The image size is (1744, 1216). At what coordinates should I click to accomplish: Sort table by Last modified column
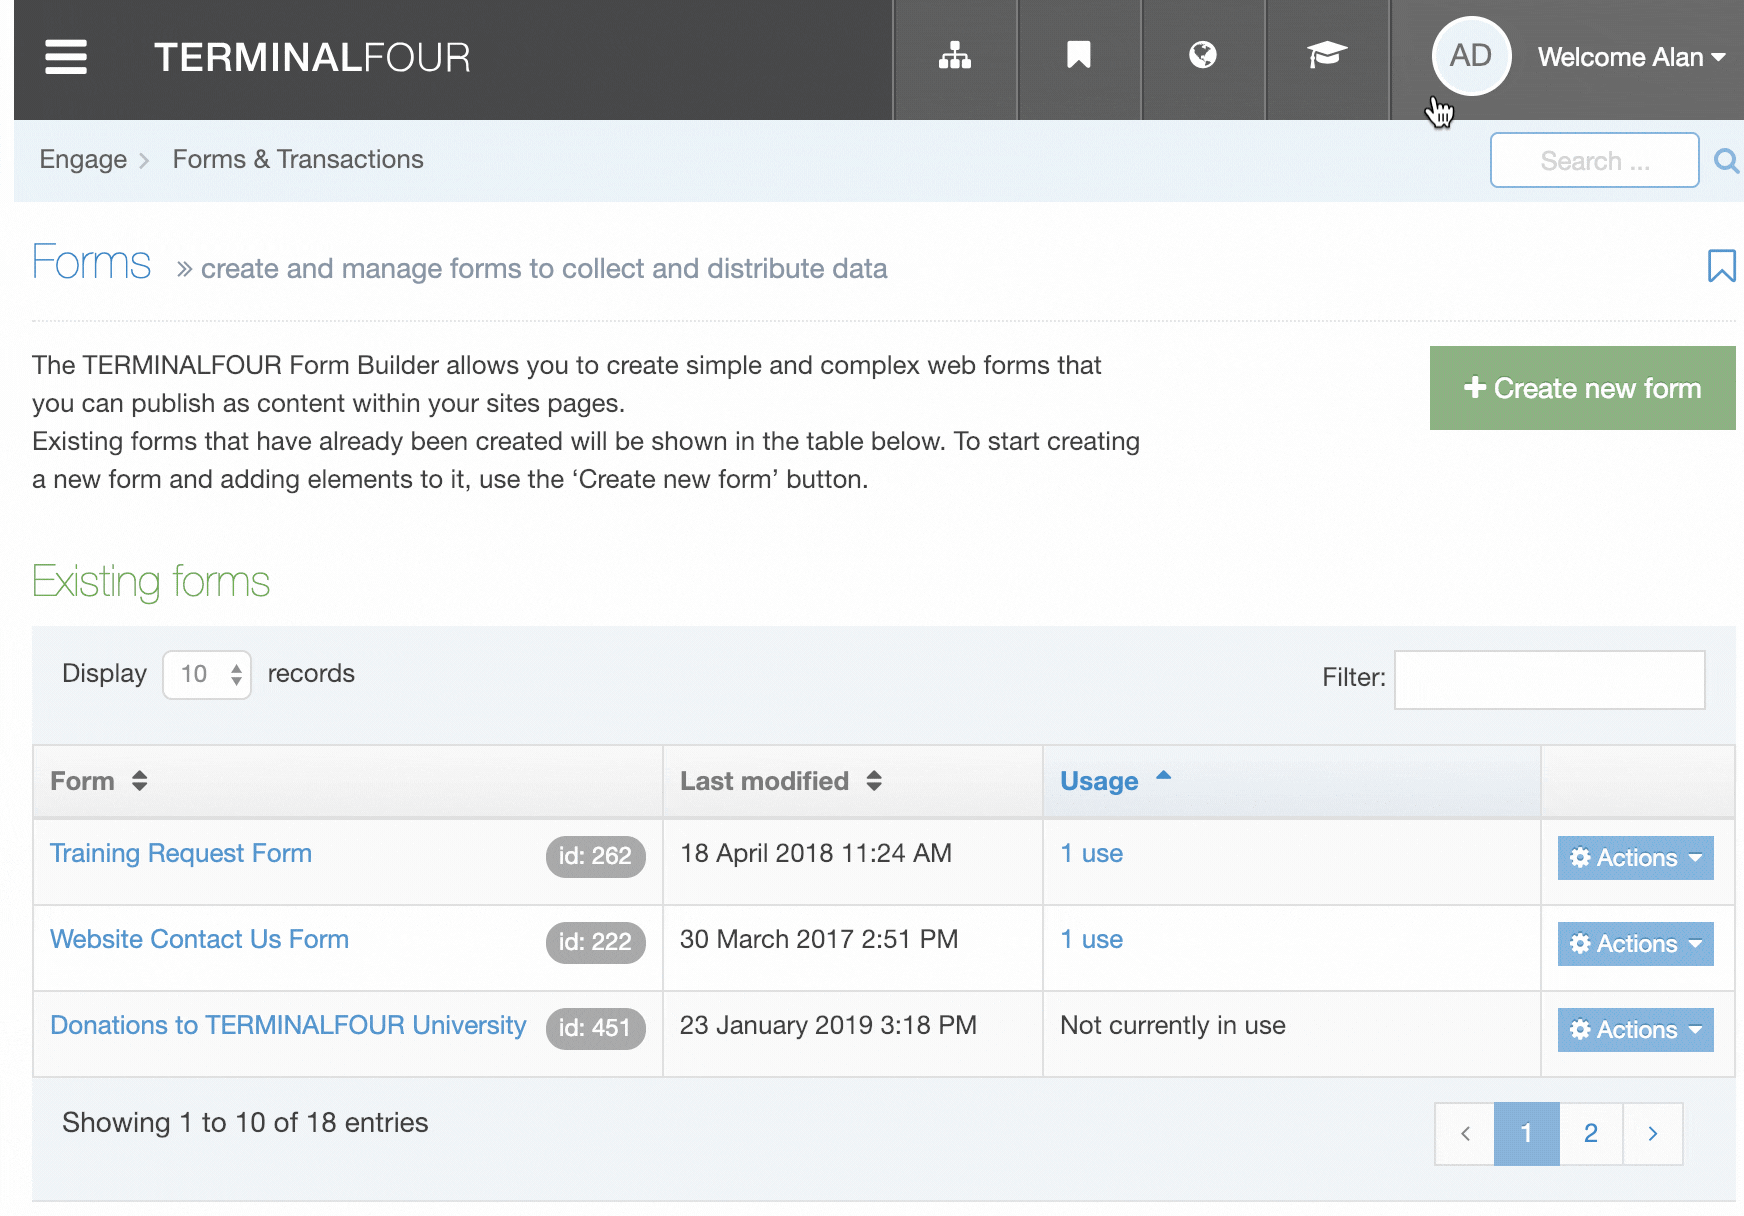coord(780,781)
